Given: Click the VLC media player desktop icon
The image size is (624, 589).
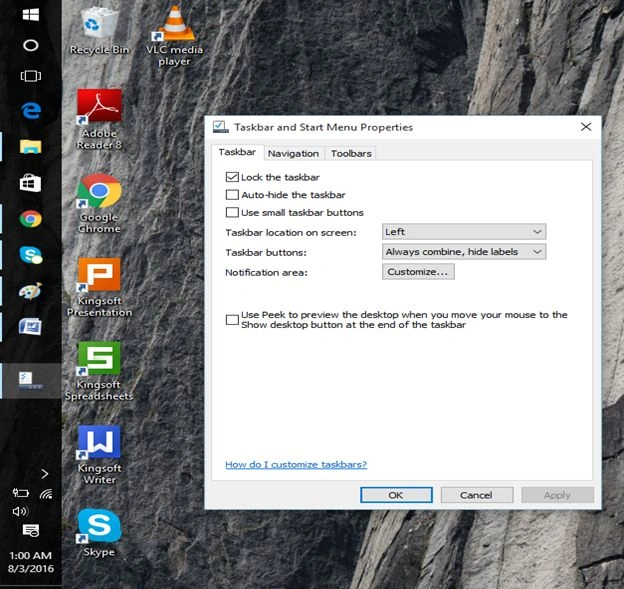Looking at the screenshot, I should tap(174, 36).
